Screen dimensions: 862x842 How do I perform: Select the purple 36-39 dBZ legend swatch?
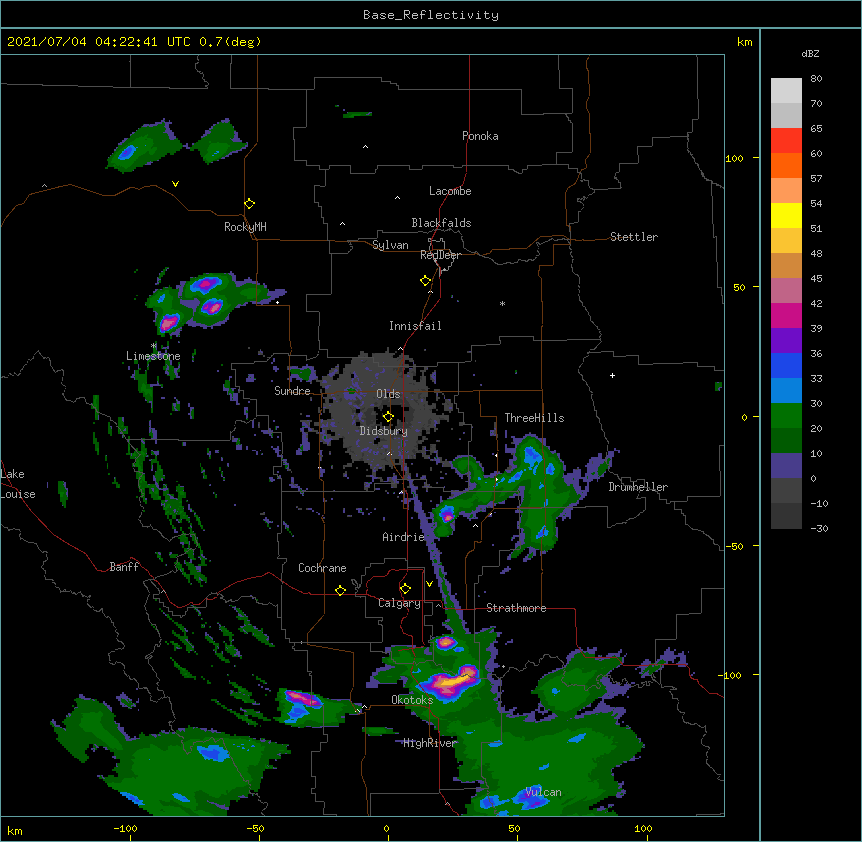tap(786, 340)
